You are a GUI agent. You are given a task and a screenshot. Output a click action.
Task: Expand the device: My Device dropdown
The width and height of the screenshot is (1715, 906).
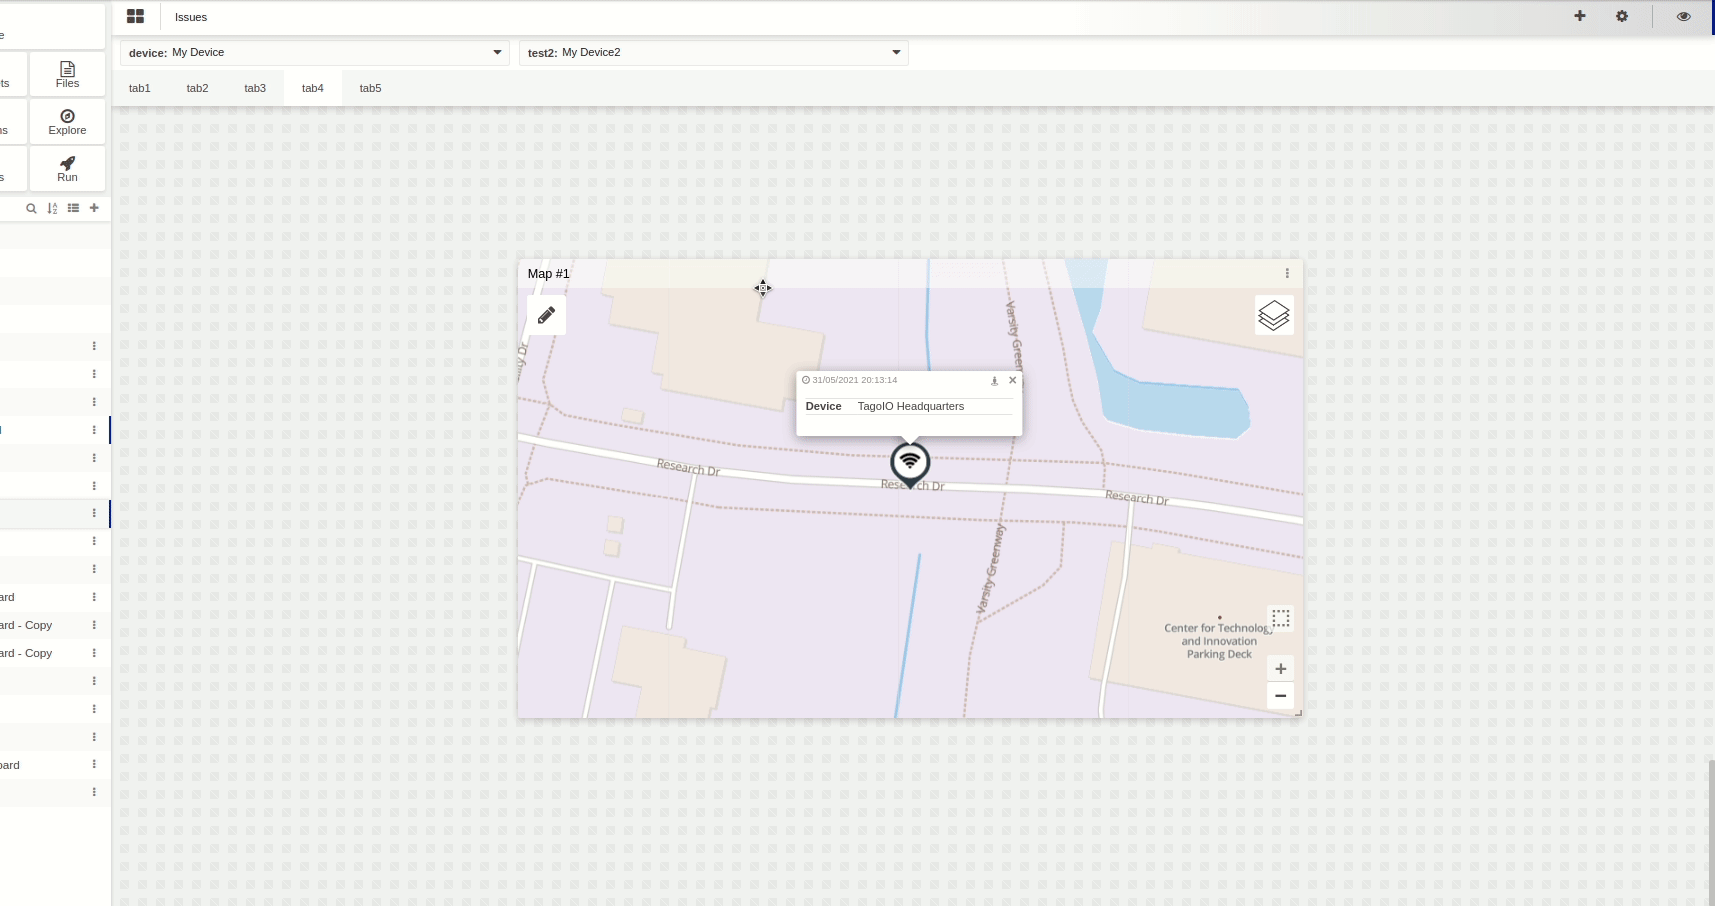[315, 52]
